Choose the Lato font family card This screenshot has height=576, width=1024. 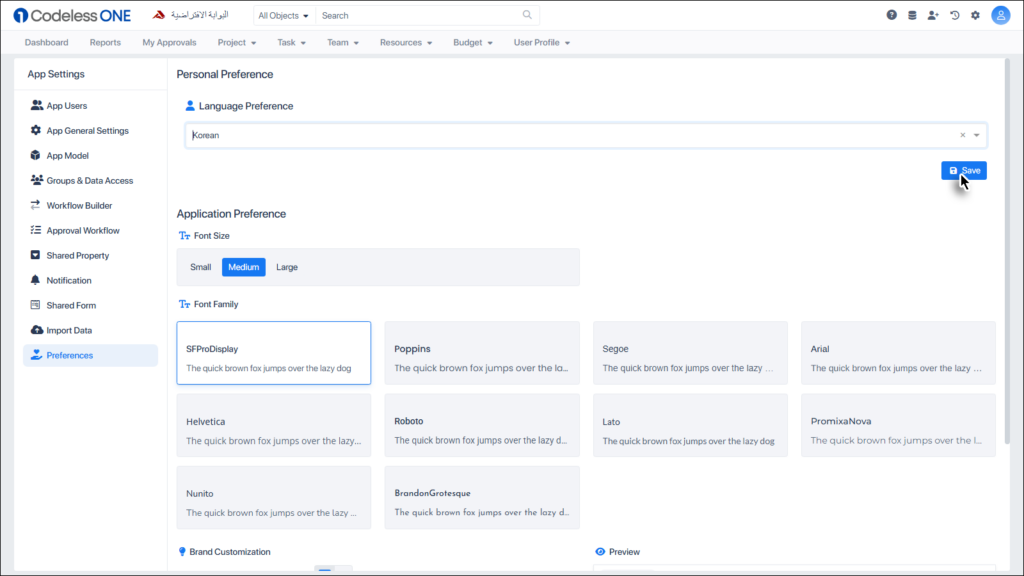click(x=690, y=425)
